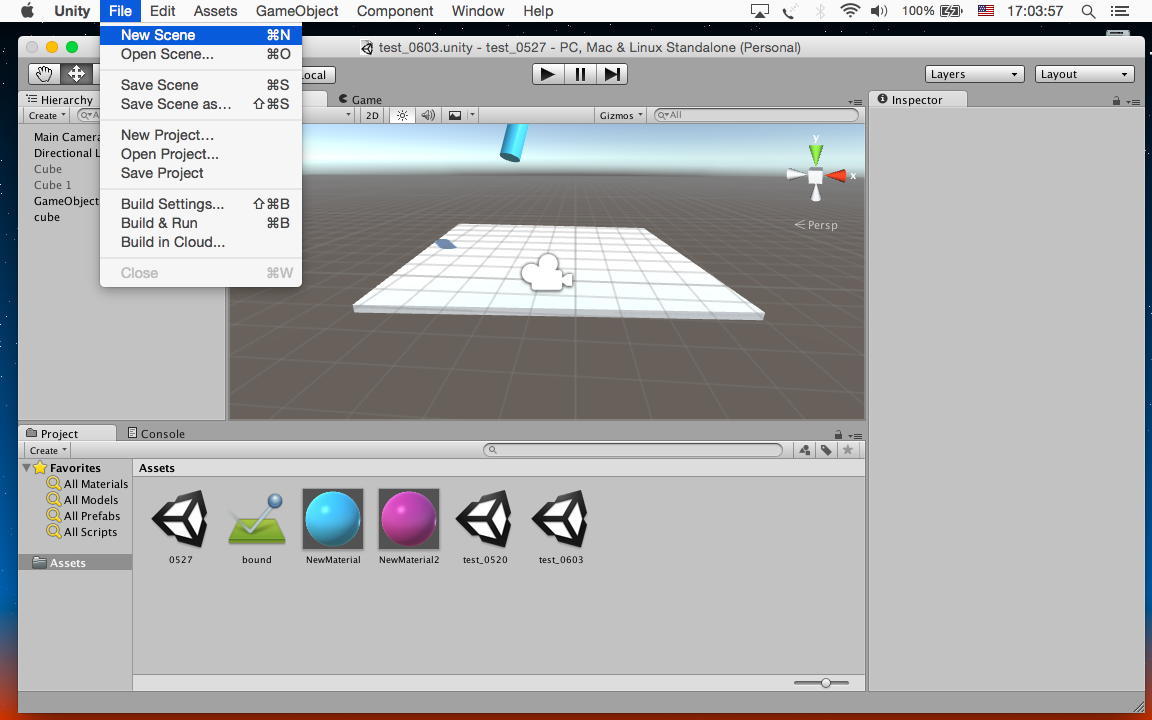Open the Component menu
This screenshot has height=720, width=1152.
(395, 11)
